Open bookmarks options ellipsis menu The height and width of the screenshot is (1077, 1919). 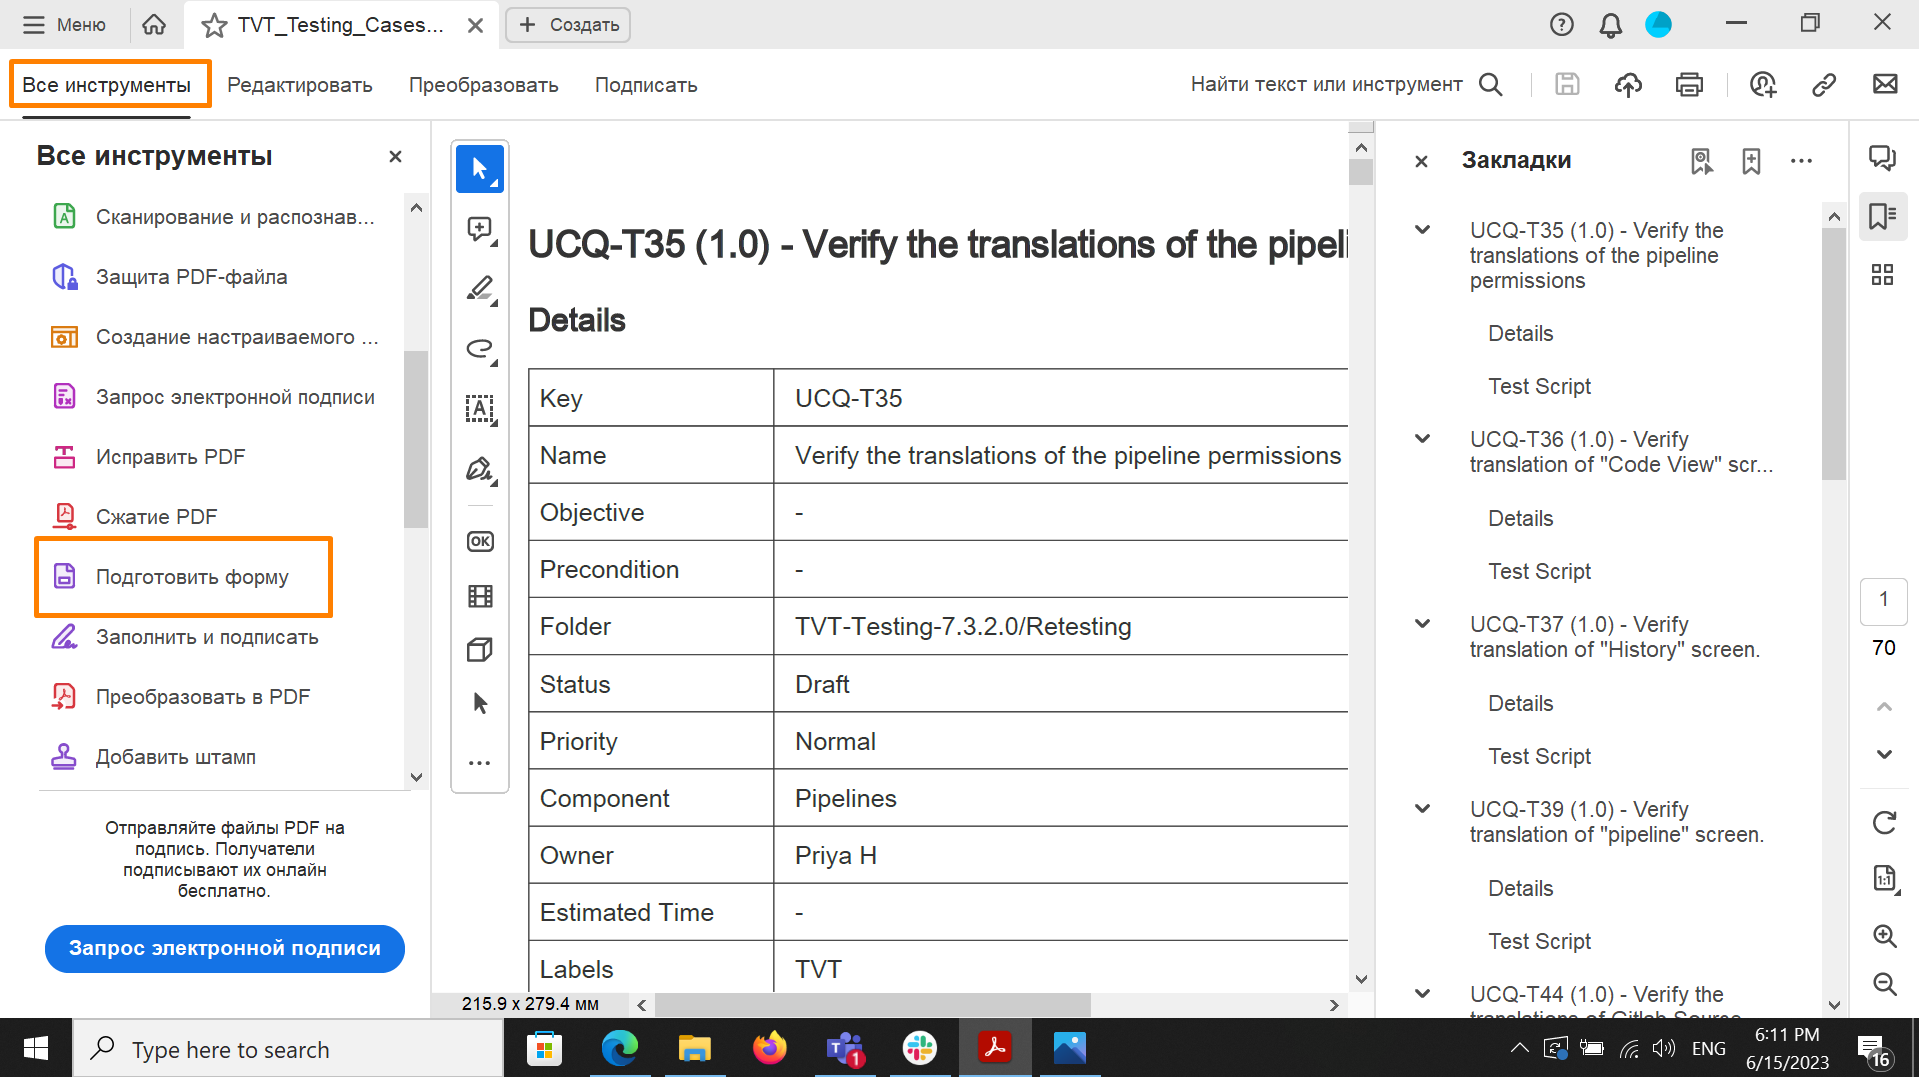tap(1801, 161)
